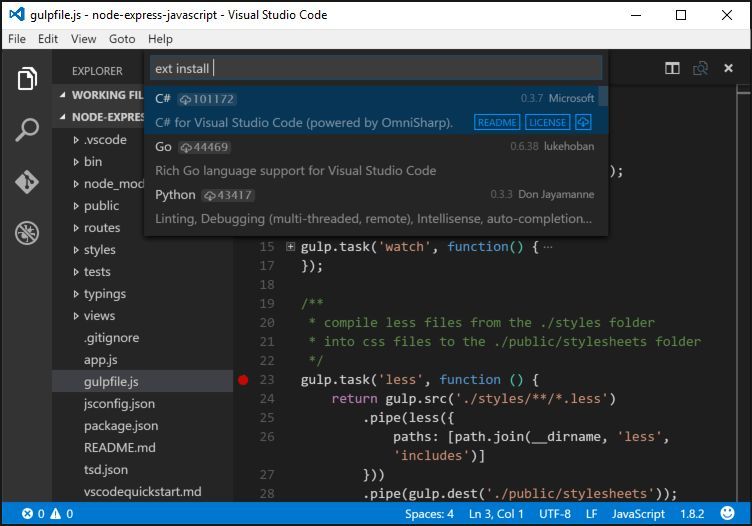Viewport: 752px width, 526px height.
Task: Collapse the WORKING FILES section
Action: tap(63, 95)
